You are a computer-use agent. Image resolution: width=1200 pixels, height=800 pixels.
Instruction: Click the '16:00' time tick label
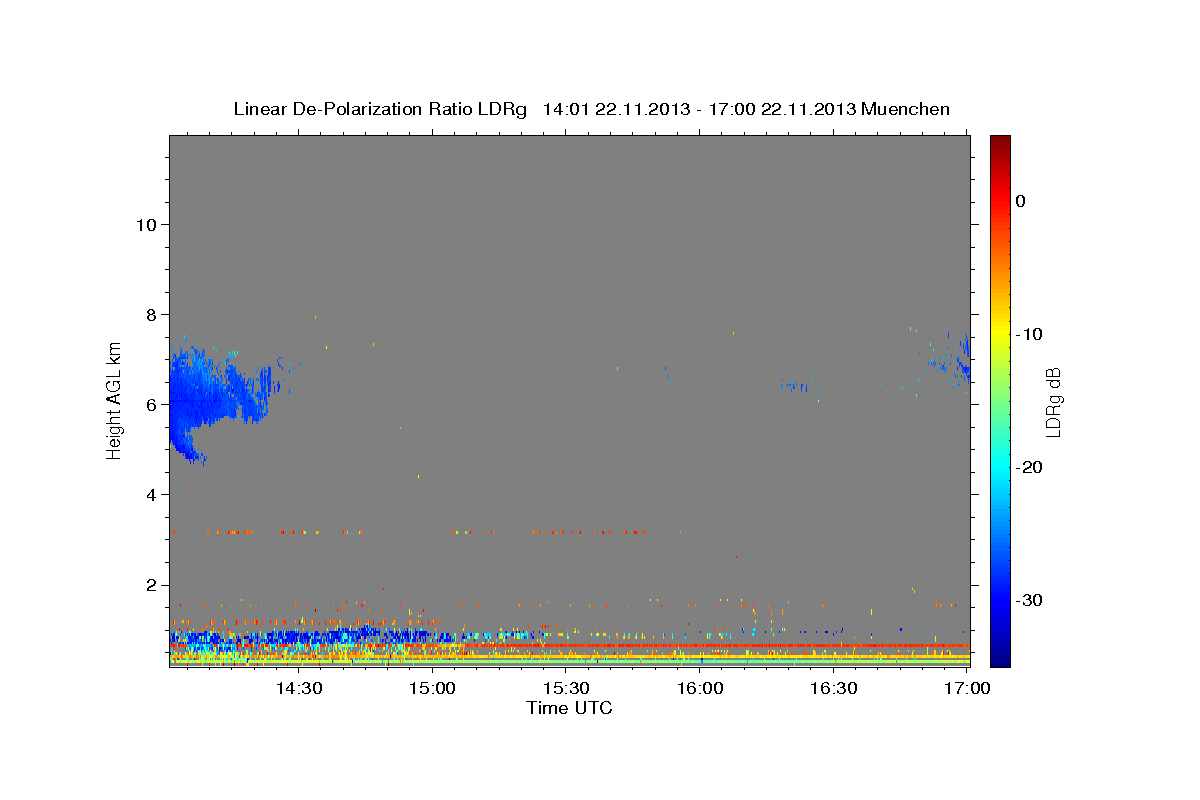[x=700, y=688]
